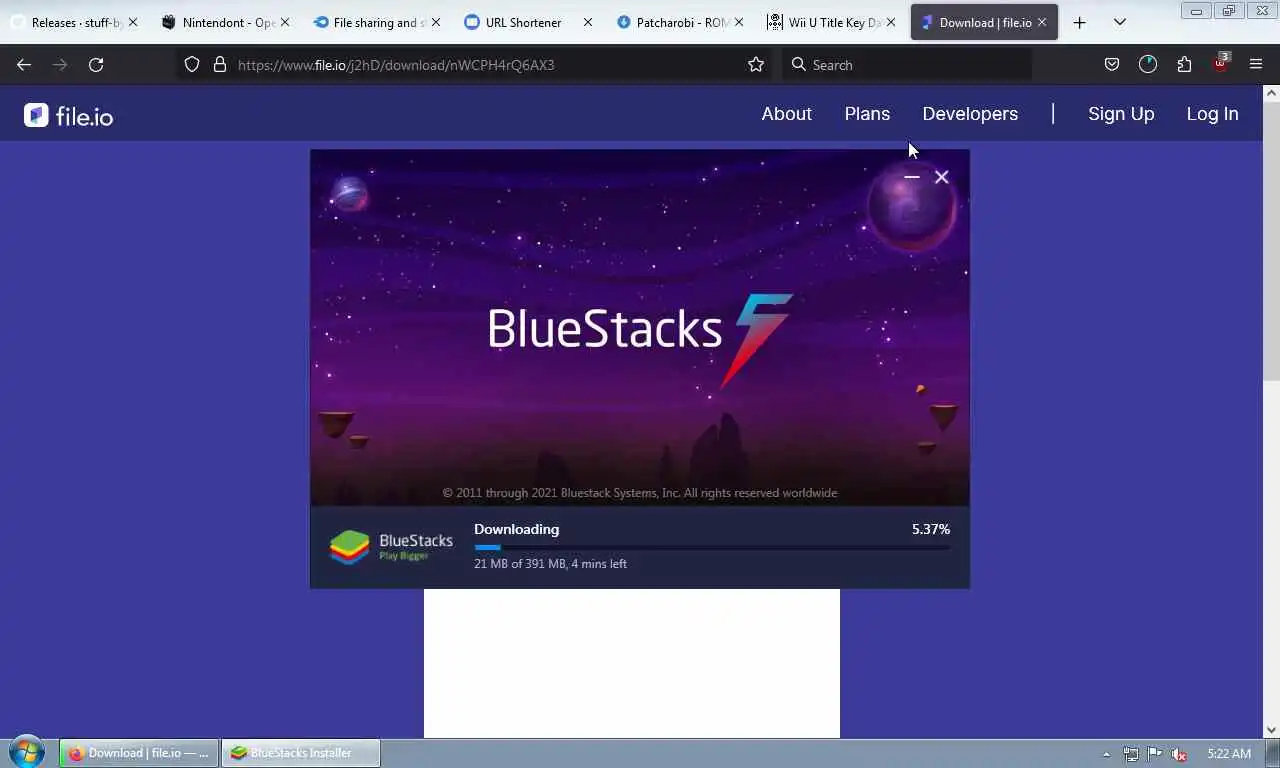Open Action Center flag icon
1280x768 pixels.
pos(1154,754)
